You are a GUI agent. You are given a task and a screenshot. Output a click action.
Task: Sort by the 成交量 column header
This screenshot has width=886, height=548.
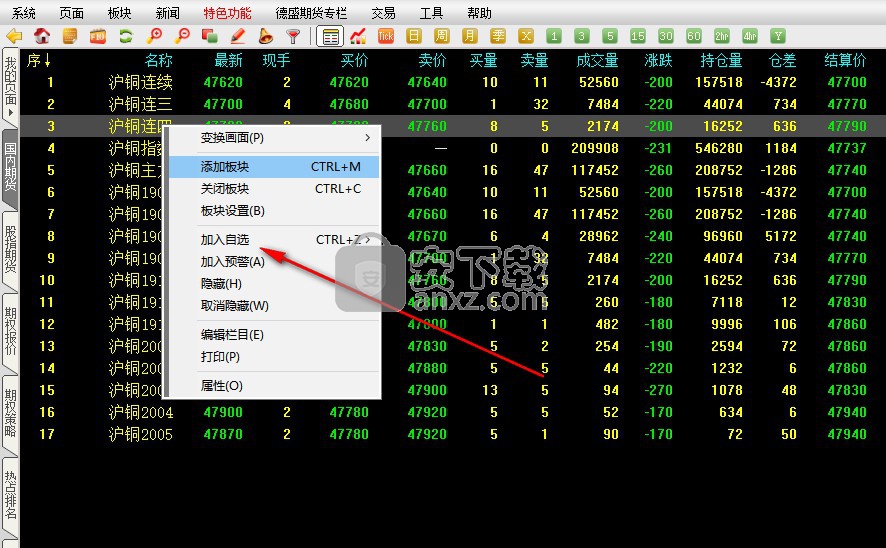[x=597, y=61]
